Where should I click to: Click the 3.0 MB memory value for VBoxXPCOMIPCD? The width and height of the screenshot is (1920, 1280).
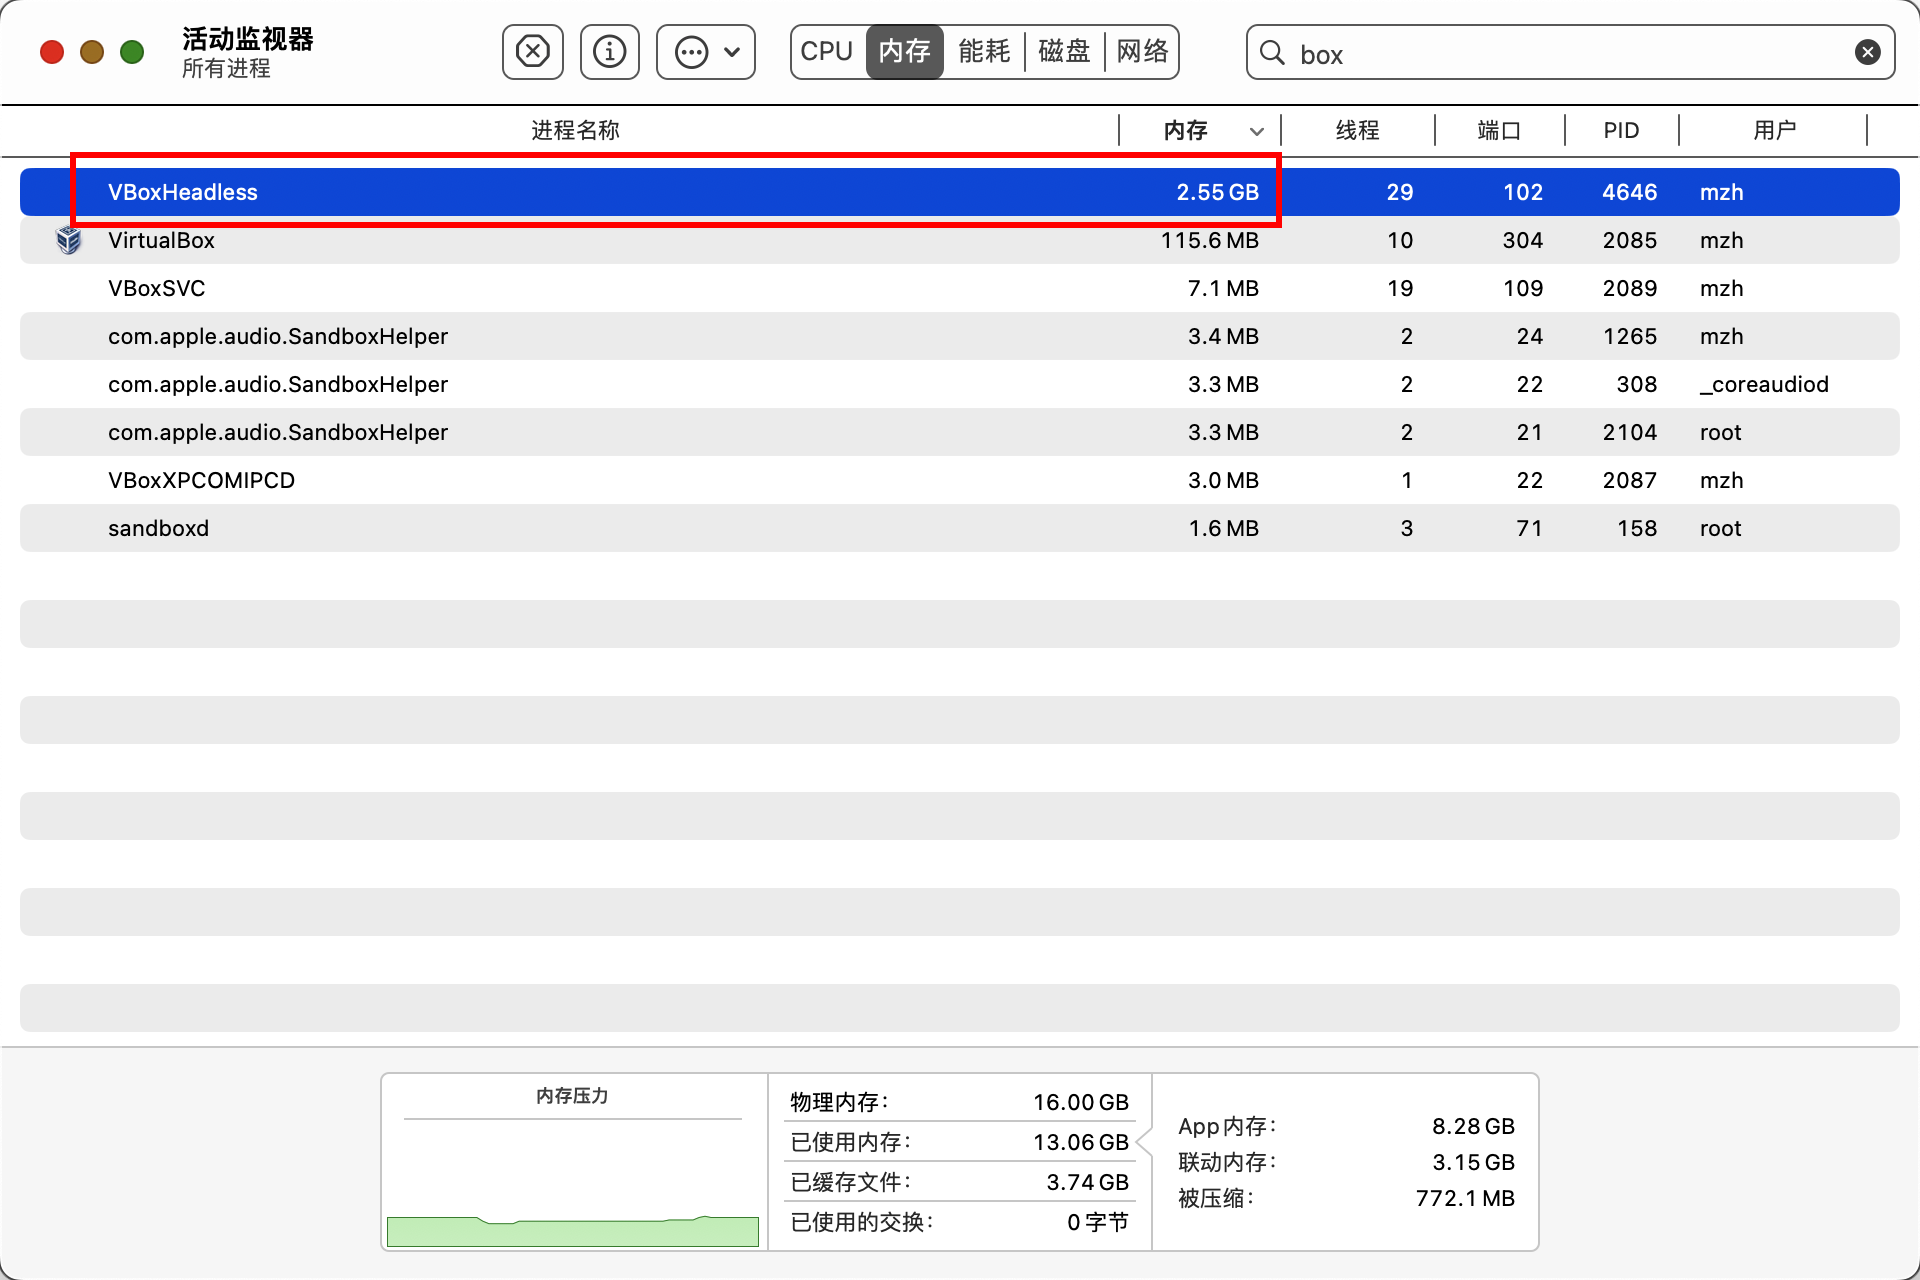point(1223,480)
